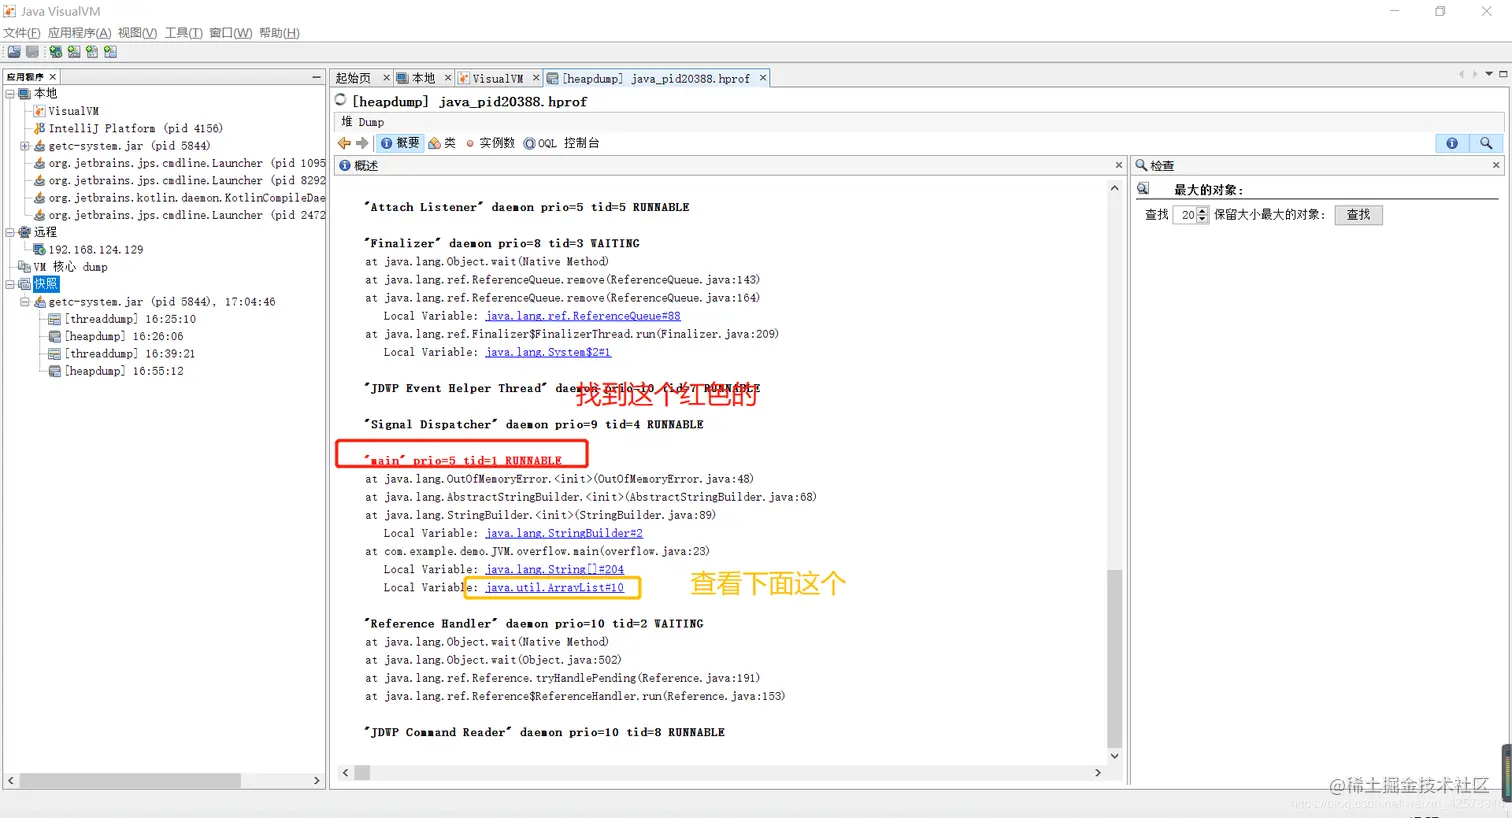Image resolution: width=1512 pixels, height=818 pixels.
Task: Click the biggest objects icon beside 最大的对象
Action: point(1143,189)
